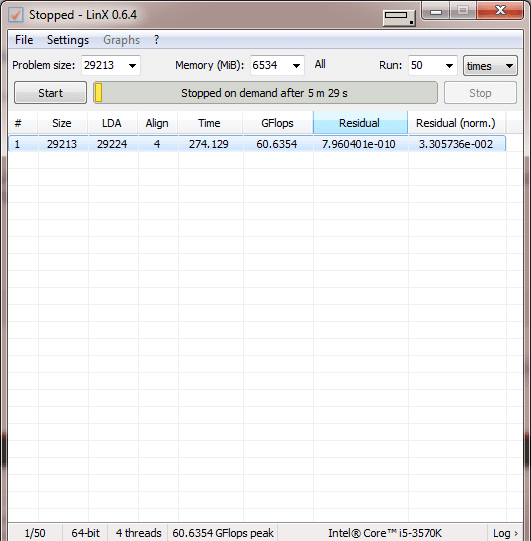Image resolution: width=531 pixels, height=541 pixels.
Task: Sort by the Time column header
Action: click(210, 123)
